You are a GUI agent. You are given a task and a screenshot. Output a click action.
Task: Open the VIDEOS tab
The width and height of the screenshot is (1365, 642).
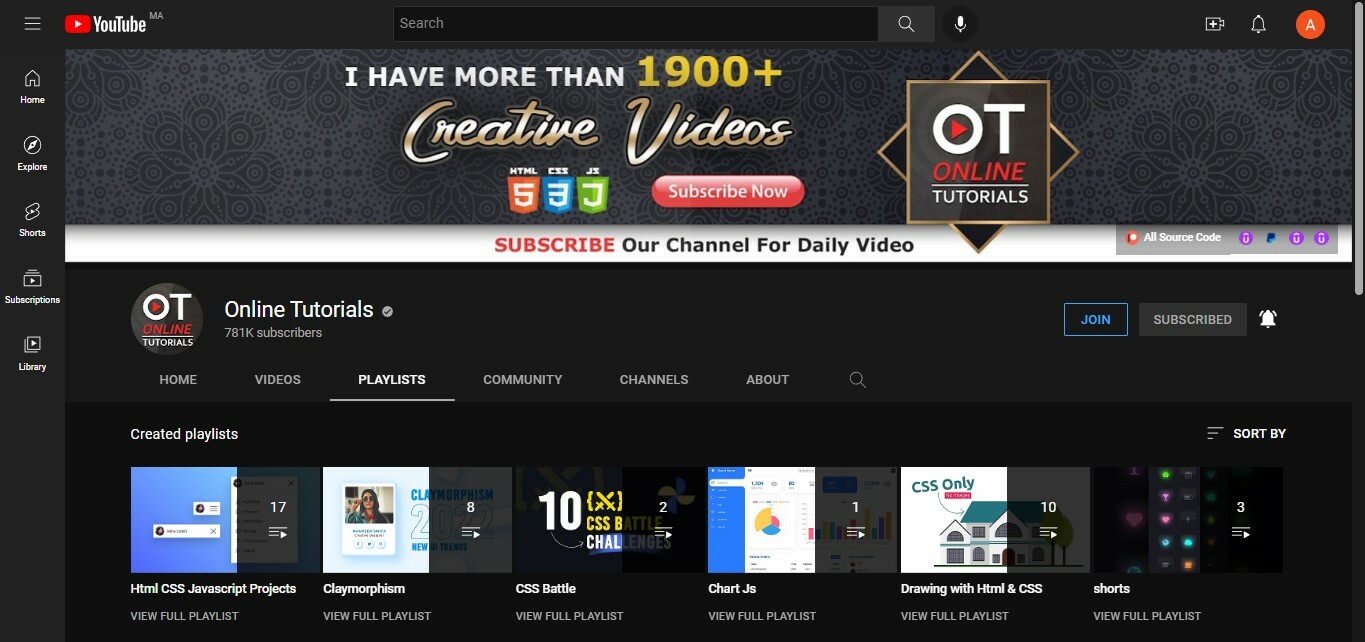tap(277, 380)
